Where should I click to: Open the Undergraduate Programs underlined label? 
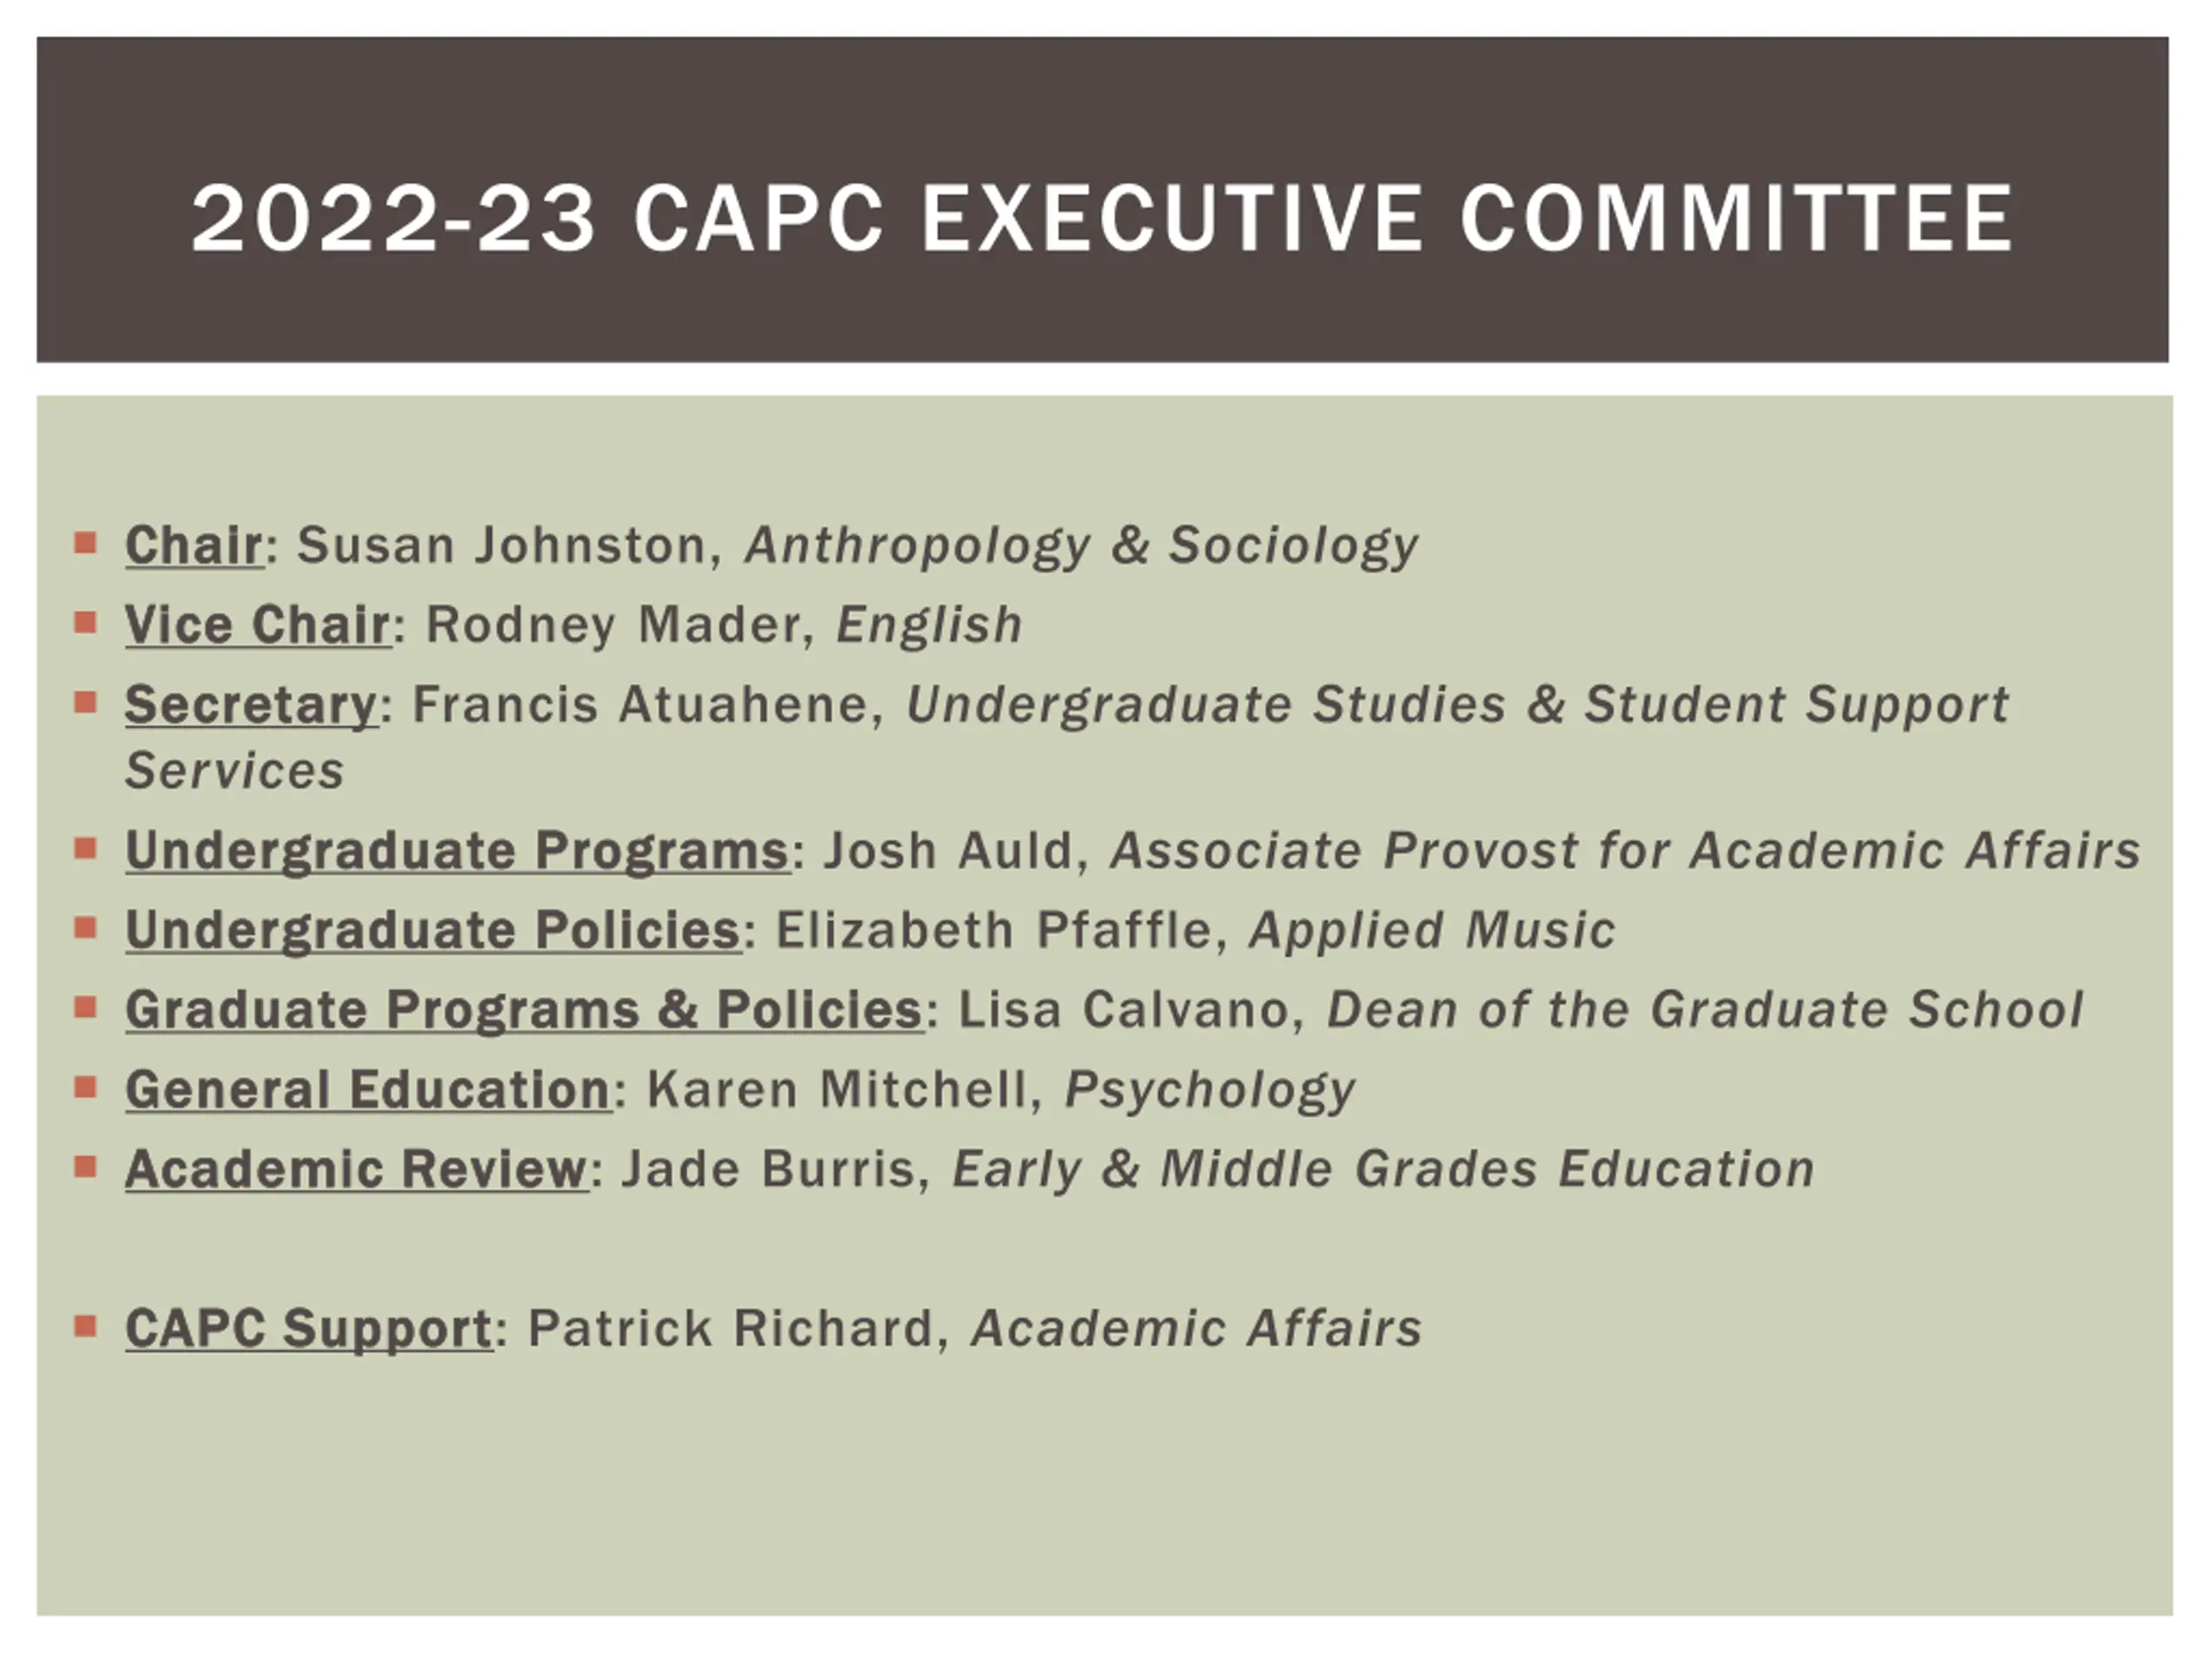tap(458, 851)
